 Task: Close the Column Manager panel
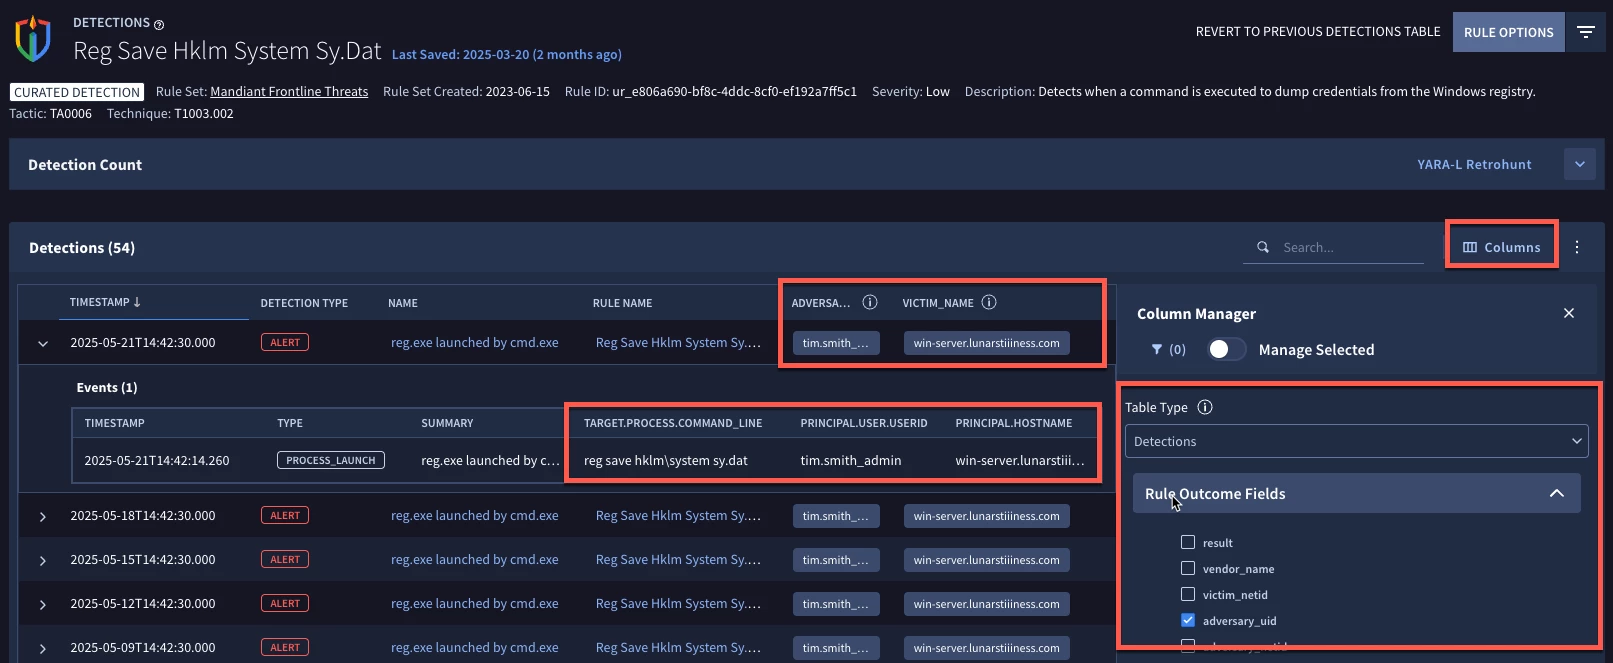(x=1569, y=313)
